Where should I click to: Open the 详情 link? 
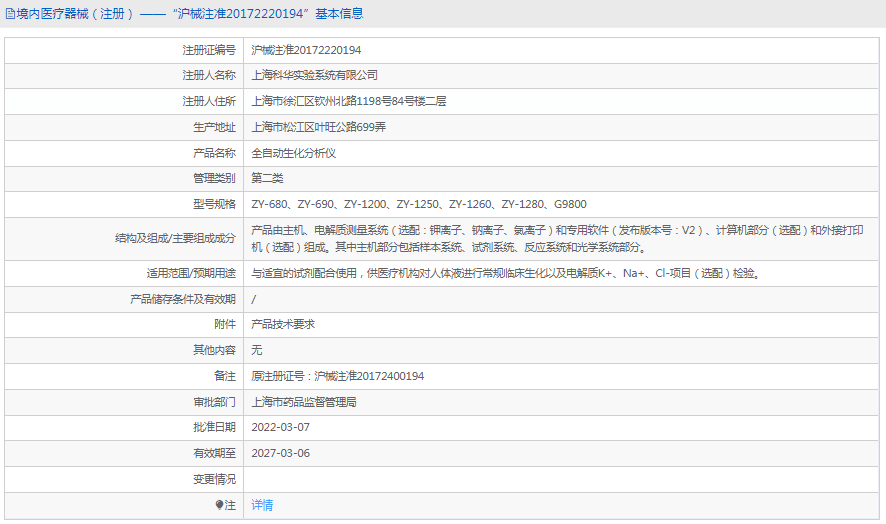[x=262, y=506]
